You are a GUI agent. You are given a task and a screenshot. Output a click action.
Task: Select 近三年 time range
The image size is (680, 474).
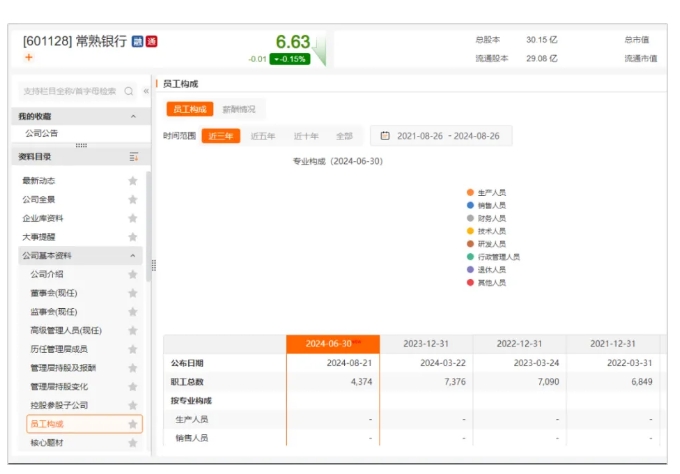coord(221,136)
